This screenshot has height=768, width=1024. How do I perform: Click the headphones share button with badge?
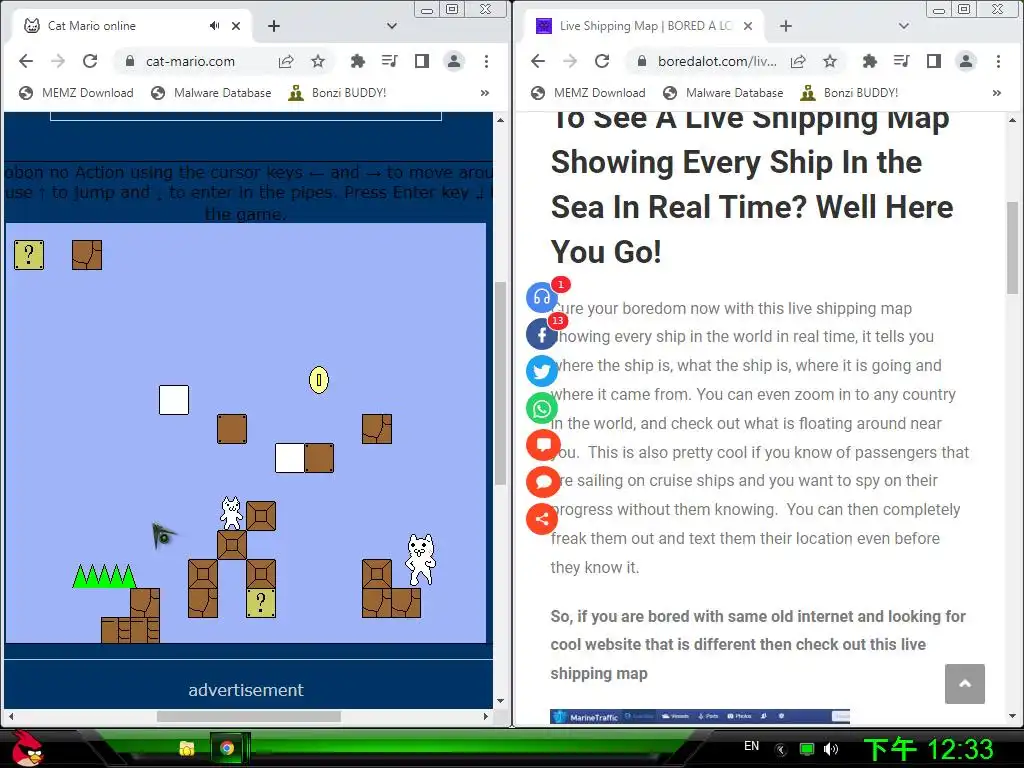542,298
